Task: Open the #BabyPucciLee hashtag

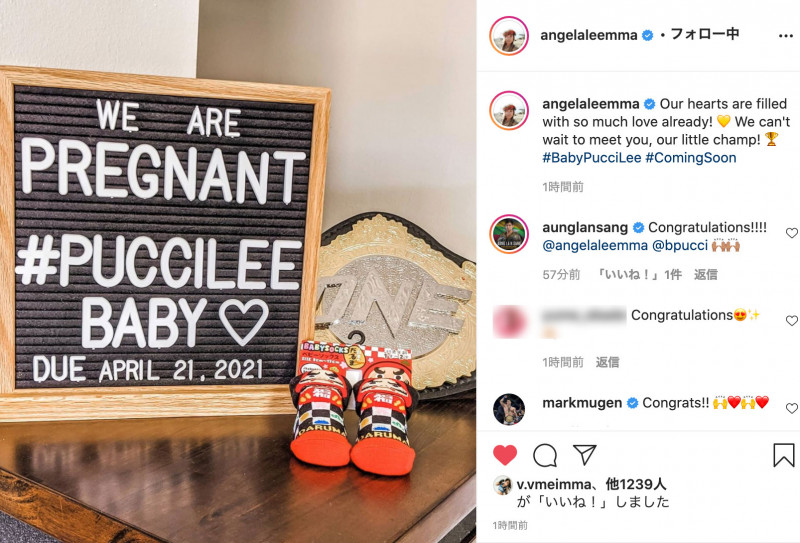Action: (591, 158)
